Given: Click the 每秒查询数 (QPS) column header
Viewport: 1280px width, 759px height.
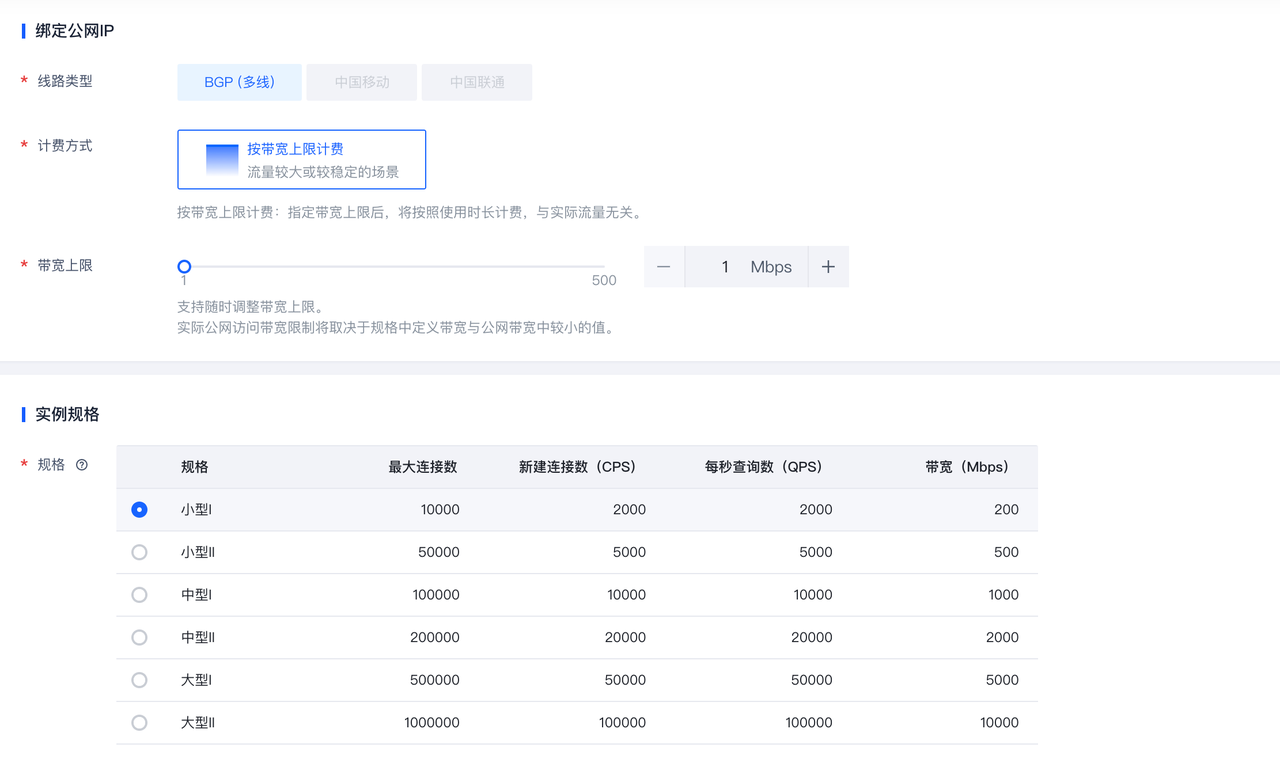Looking at the screenshot, I should point(763,467).
